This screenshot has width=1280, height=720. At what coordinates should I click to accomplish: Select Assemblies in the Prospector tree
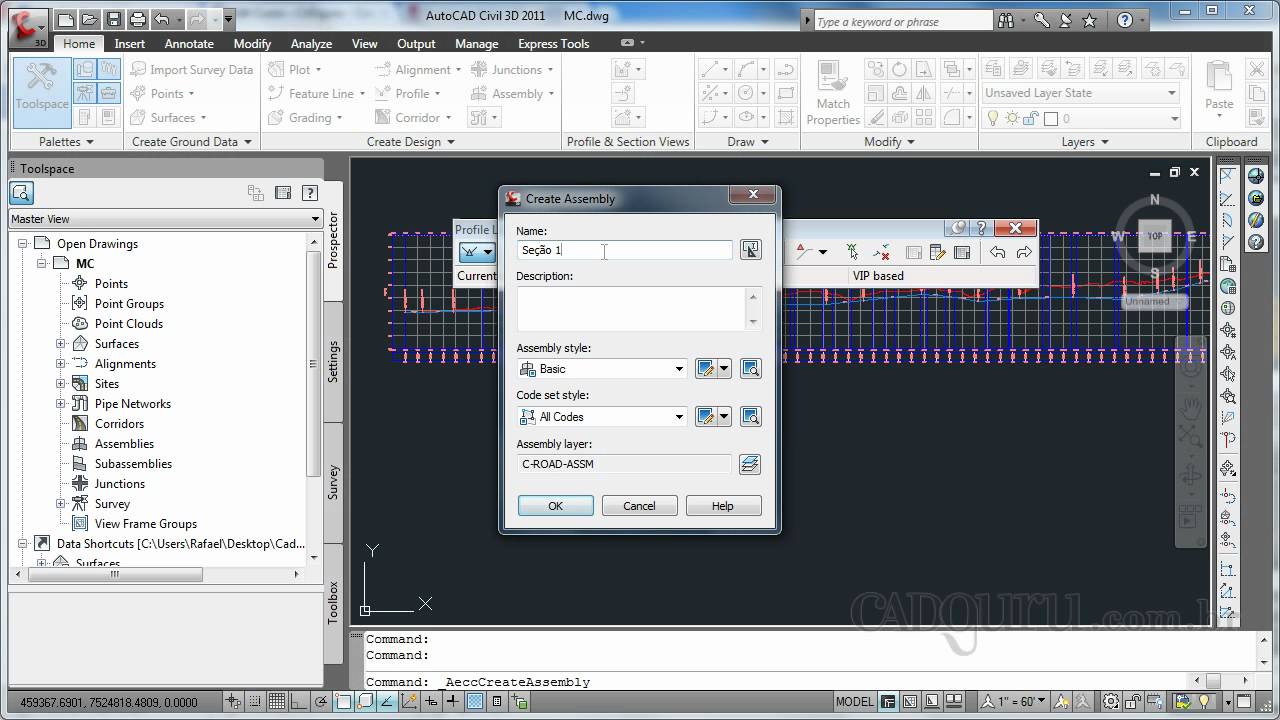click(x=124, y=444)
